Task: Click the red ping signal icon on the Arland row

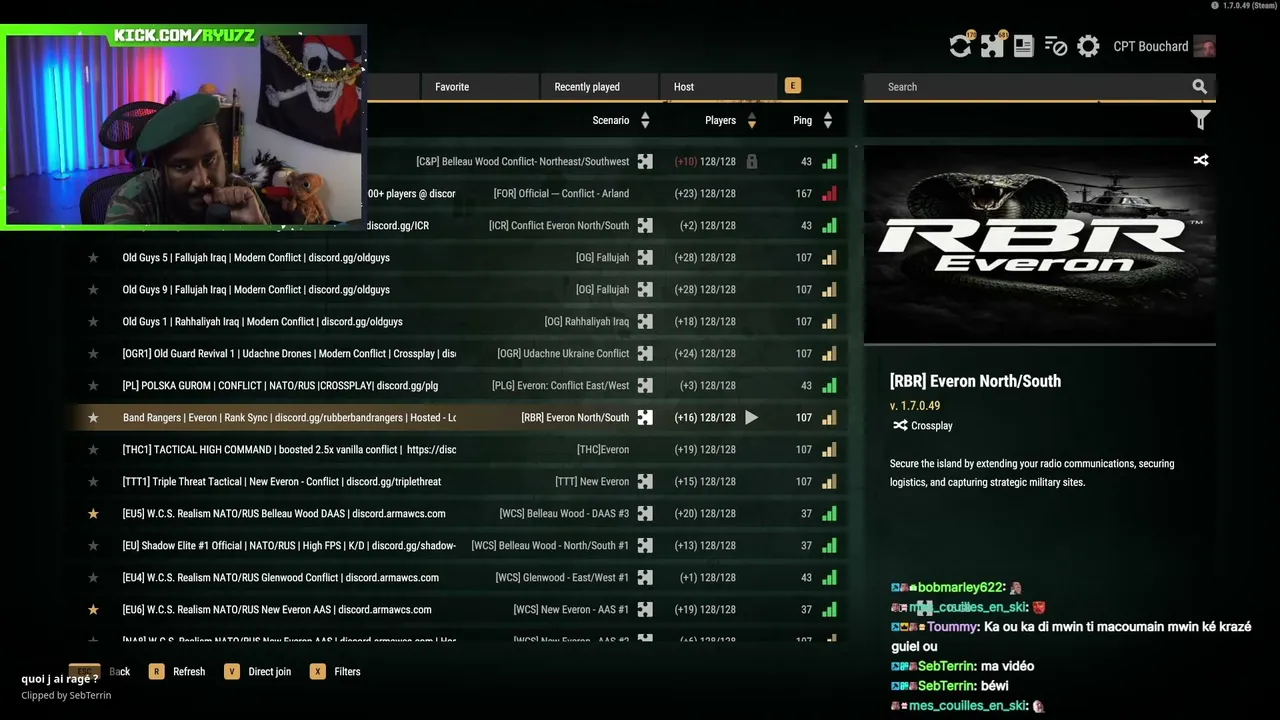Action: pos(829,193)
